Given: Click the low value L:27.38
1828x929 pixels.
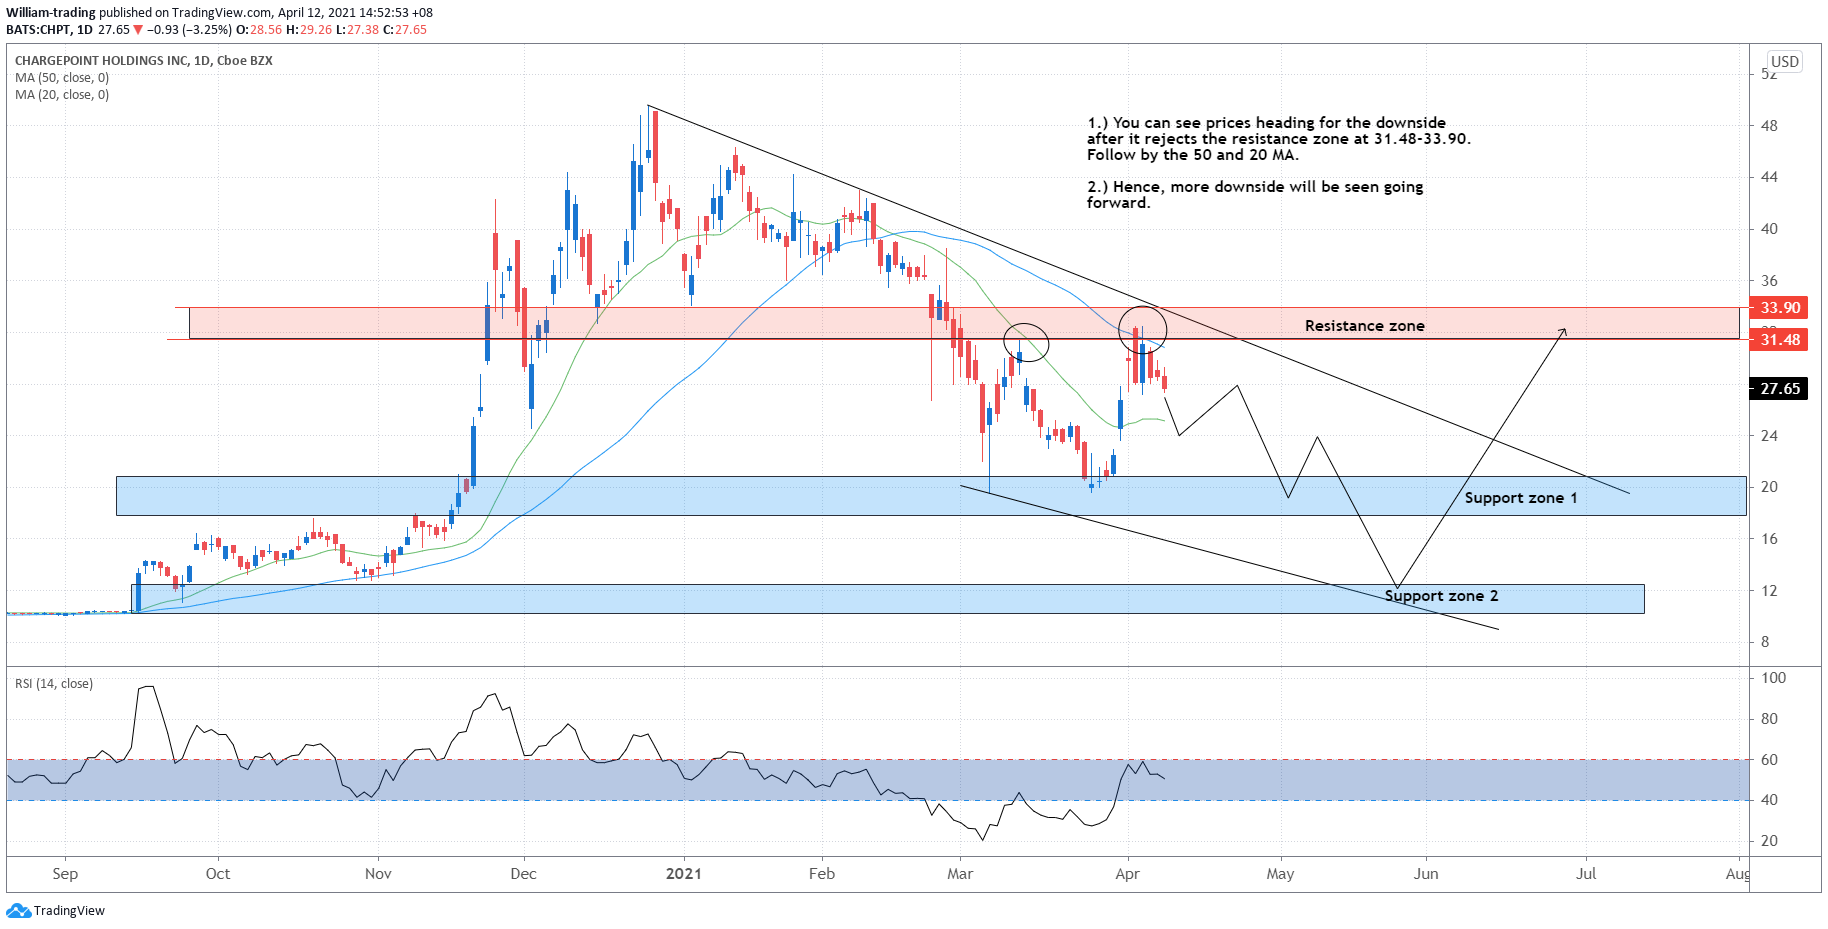Looking at the screenshot, I should (x=357, y=30).
